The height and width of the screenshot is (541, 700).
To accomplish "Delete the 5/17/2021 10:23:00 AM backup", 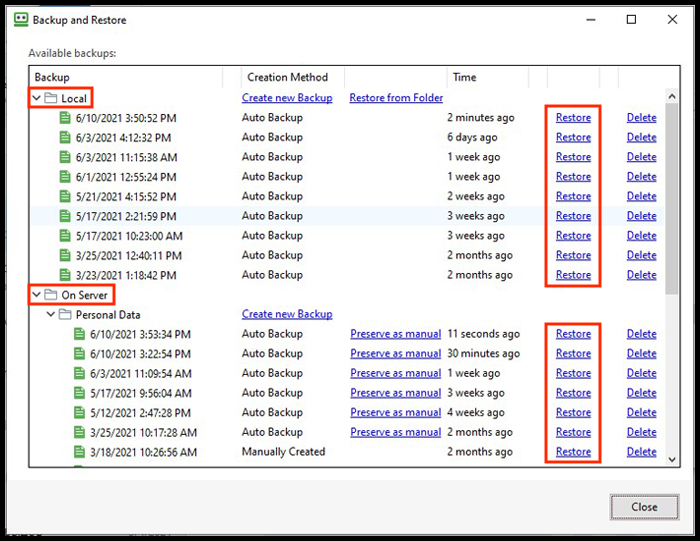I will click(x=642, y=236).
